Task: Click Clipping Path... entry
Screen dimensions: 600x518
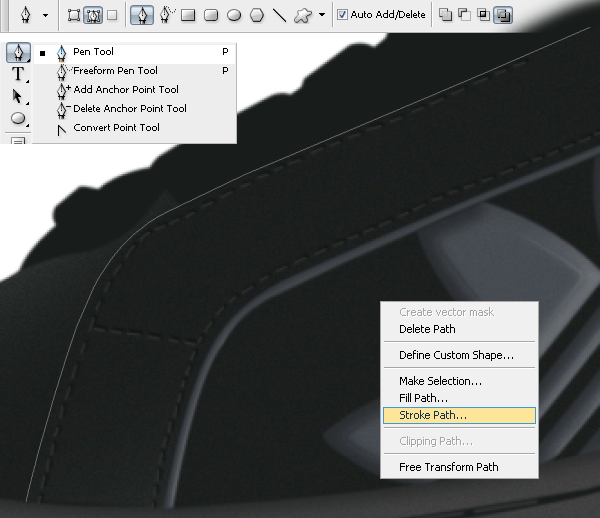Action: (459, 441)
